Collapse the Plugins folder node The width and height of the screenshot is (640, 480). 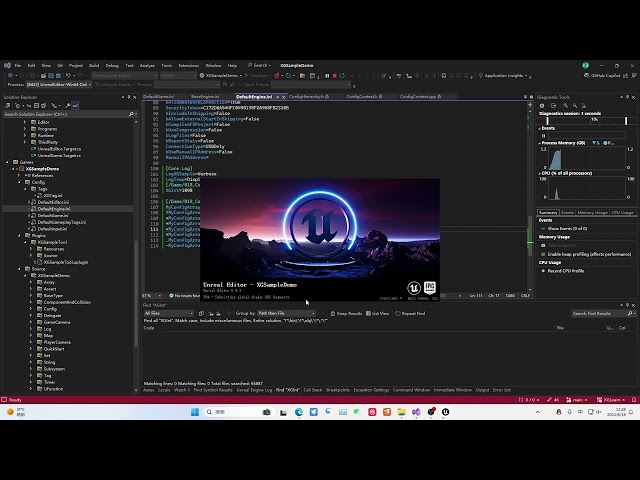19,236
